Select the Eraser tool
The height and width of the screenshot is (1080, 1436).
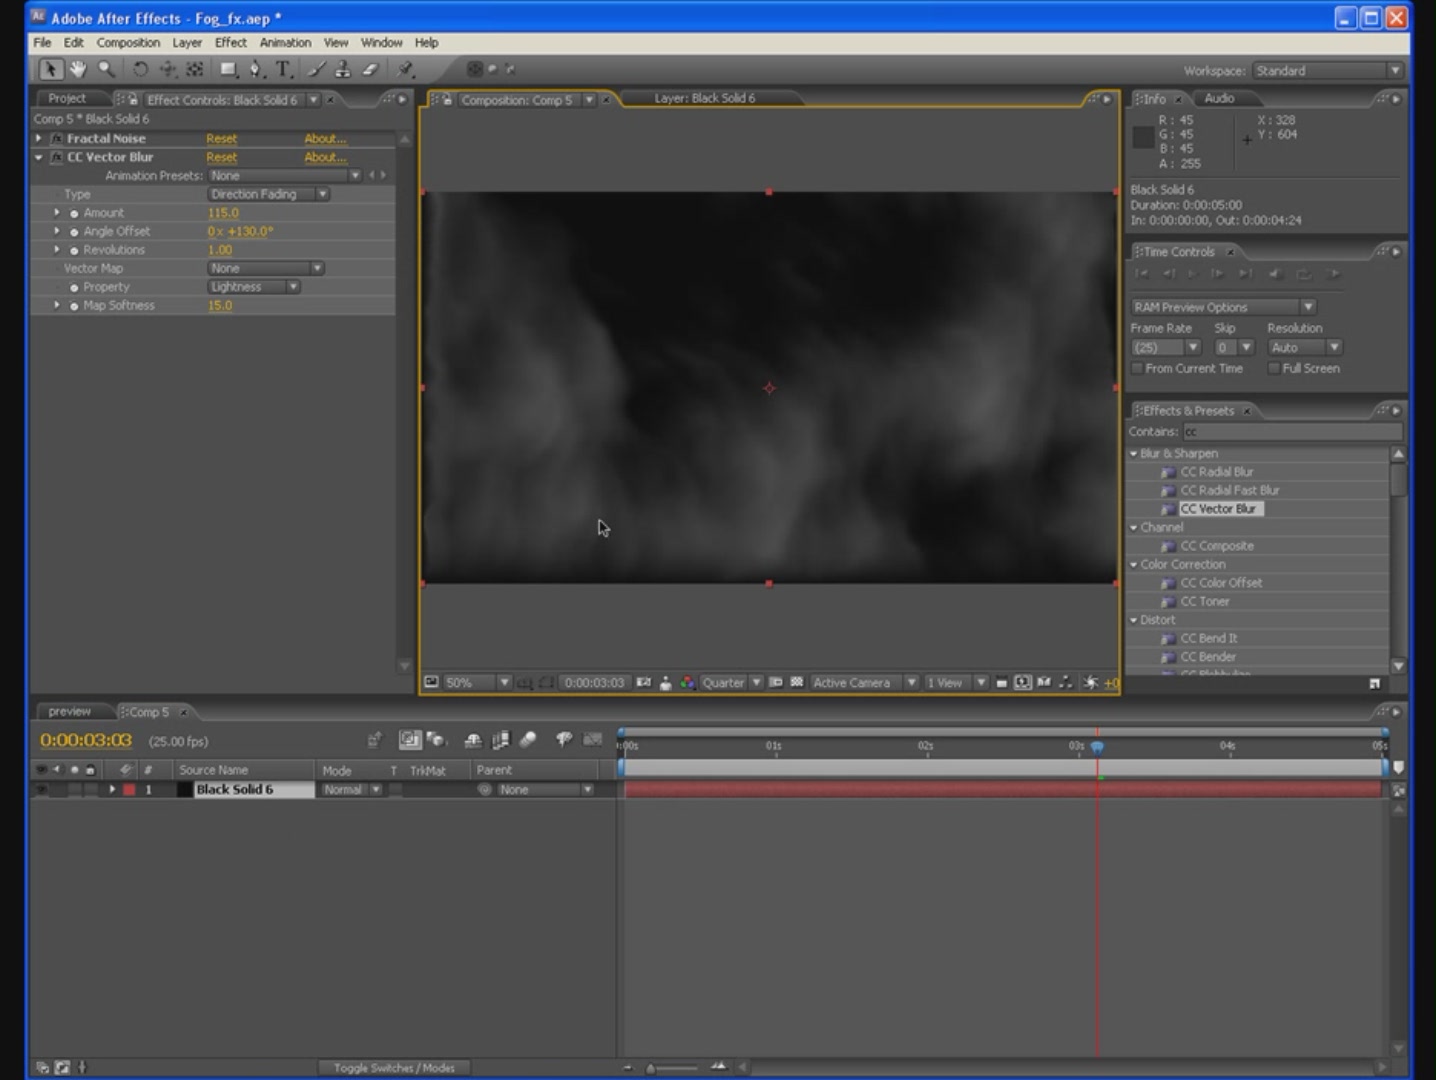pos(370,69)
